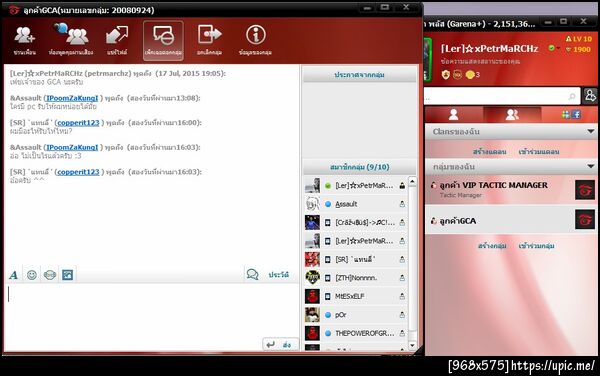600x376 pixels.
Task: Click copperit123 link in the last message
Action: 78,172
